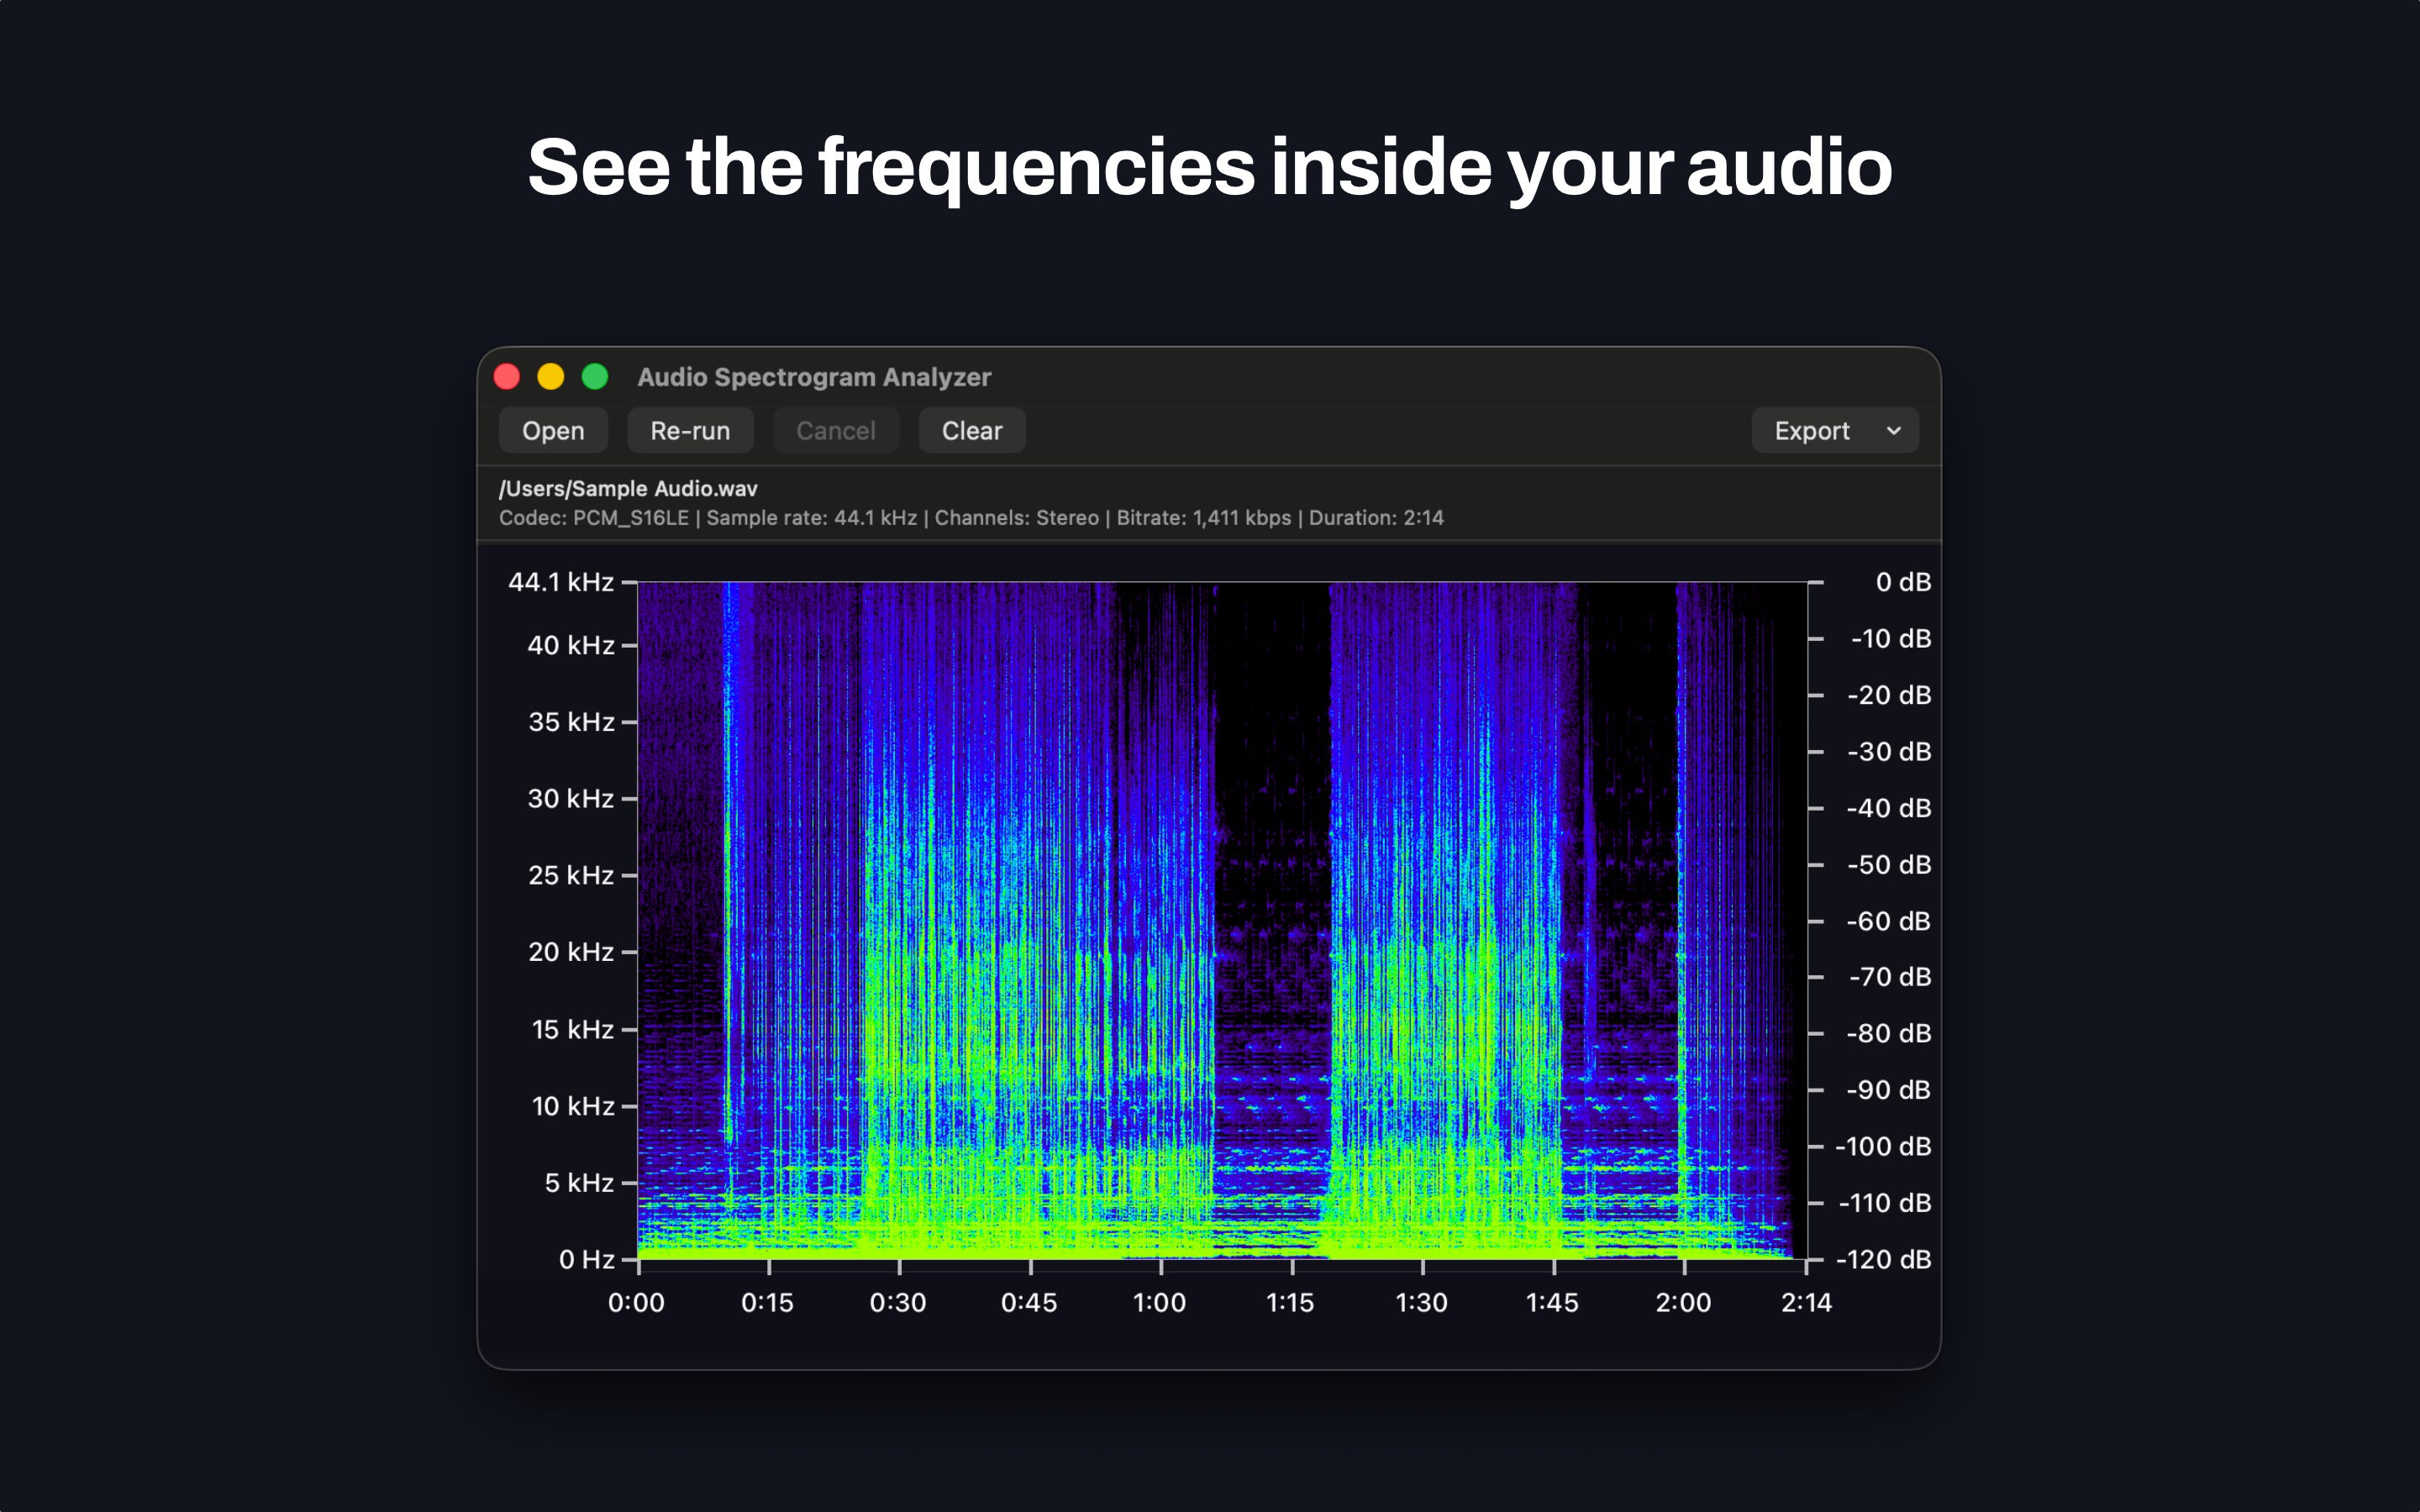This screenshot has width=2420, height=1512.
Task: Click the 1:15 time axis label
Action: tap(1290, 1303)
